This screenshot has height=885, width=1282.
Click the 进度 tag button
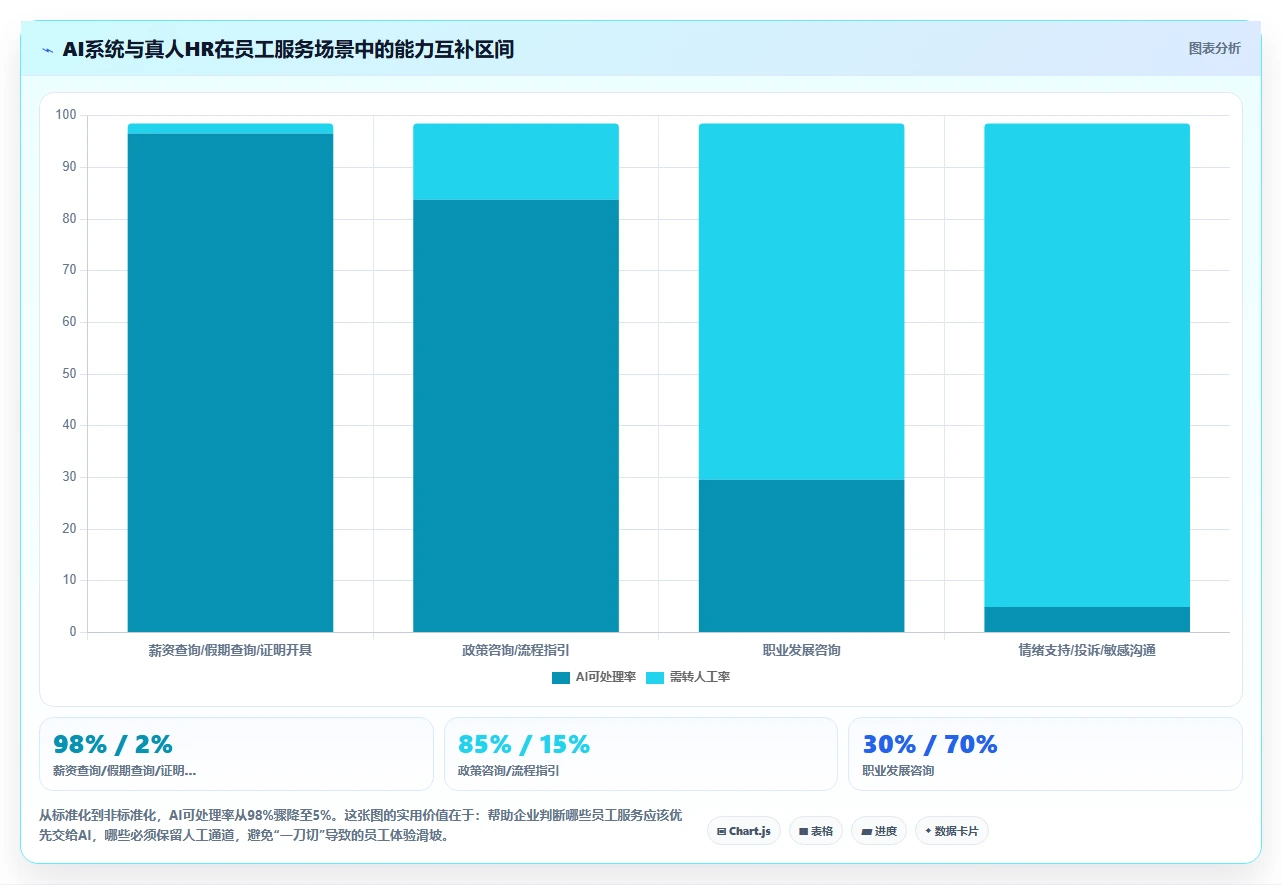coord(879,831)
